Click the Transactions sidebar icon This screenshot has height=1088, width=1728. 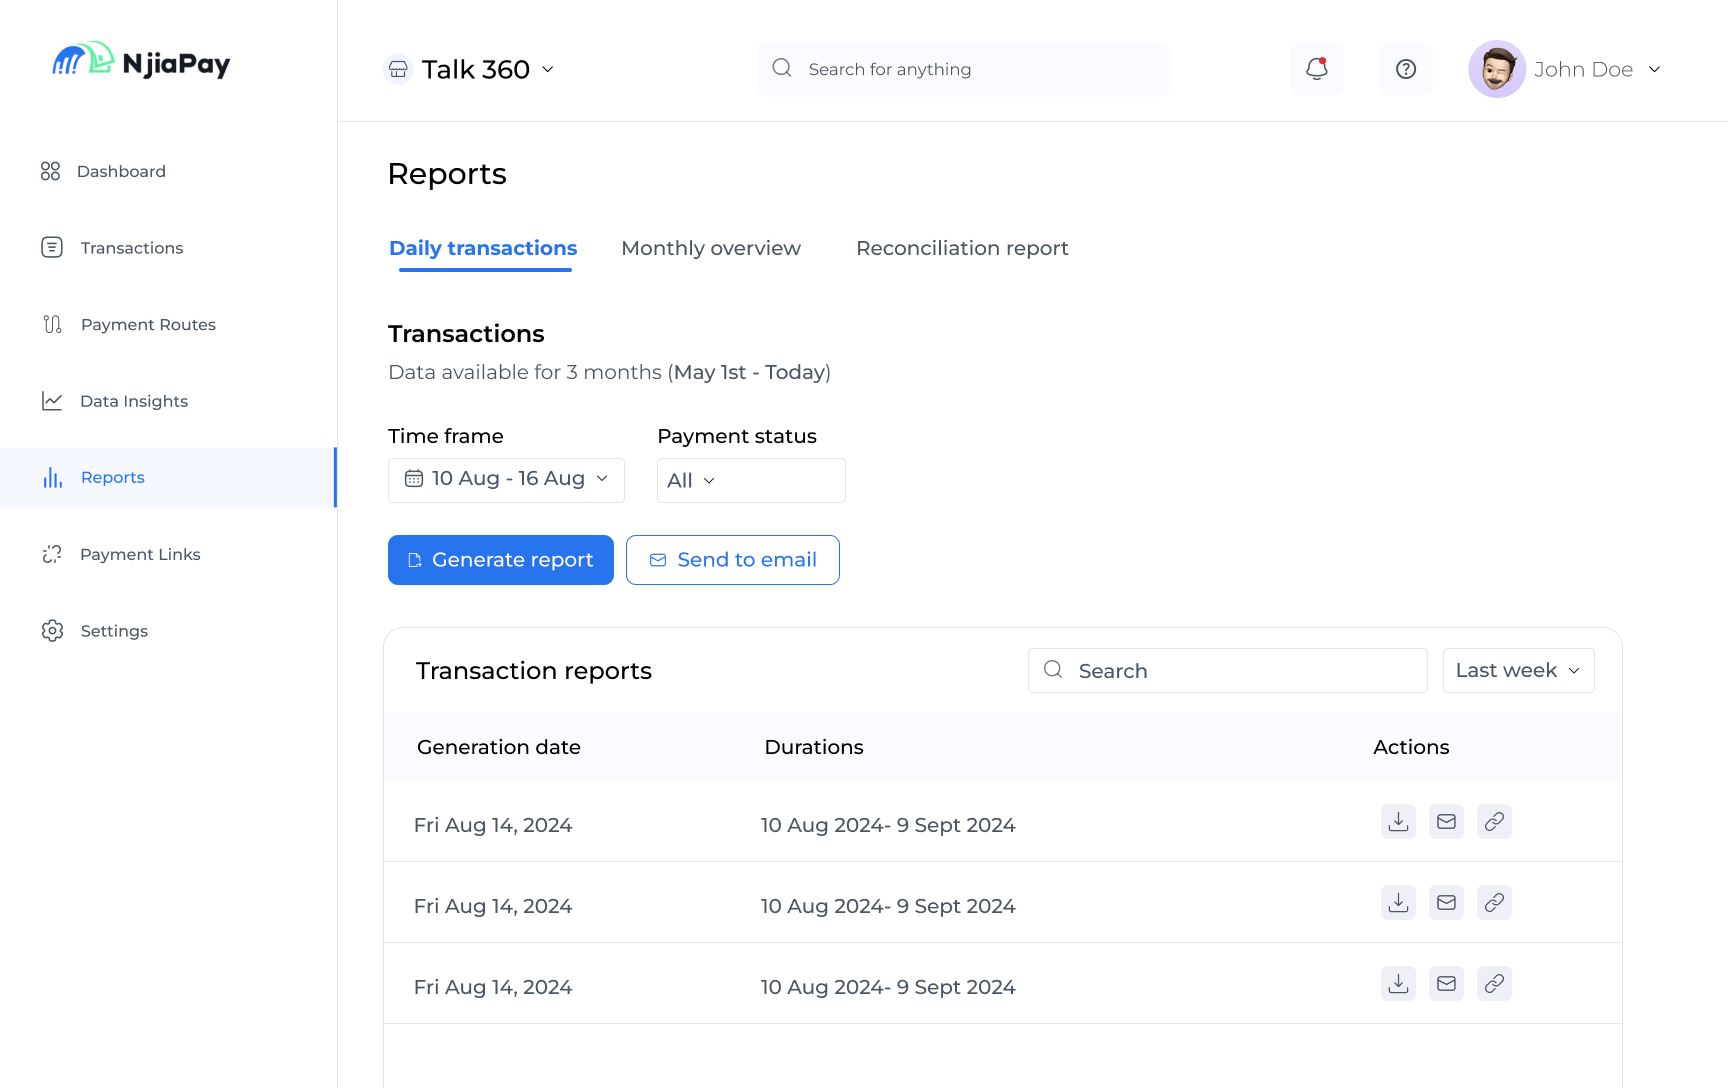coord(52,247)
